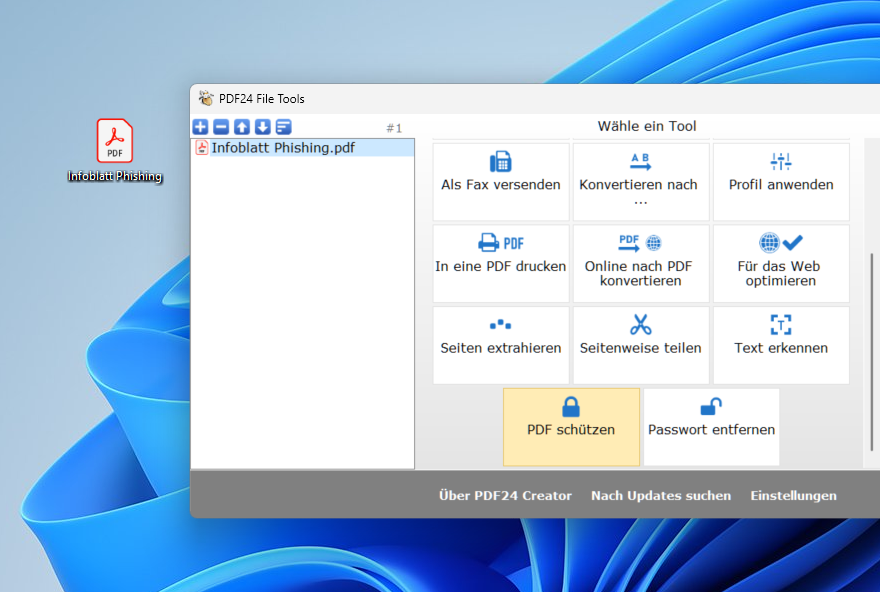Move selected file up with arrow icon
The height and width of the screenshot is (592, 880).
tap(242, 127)
